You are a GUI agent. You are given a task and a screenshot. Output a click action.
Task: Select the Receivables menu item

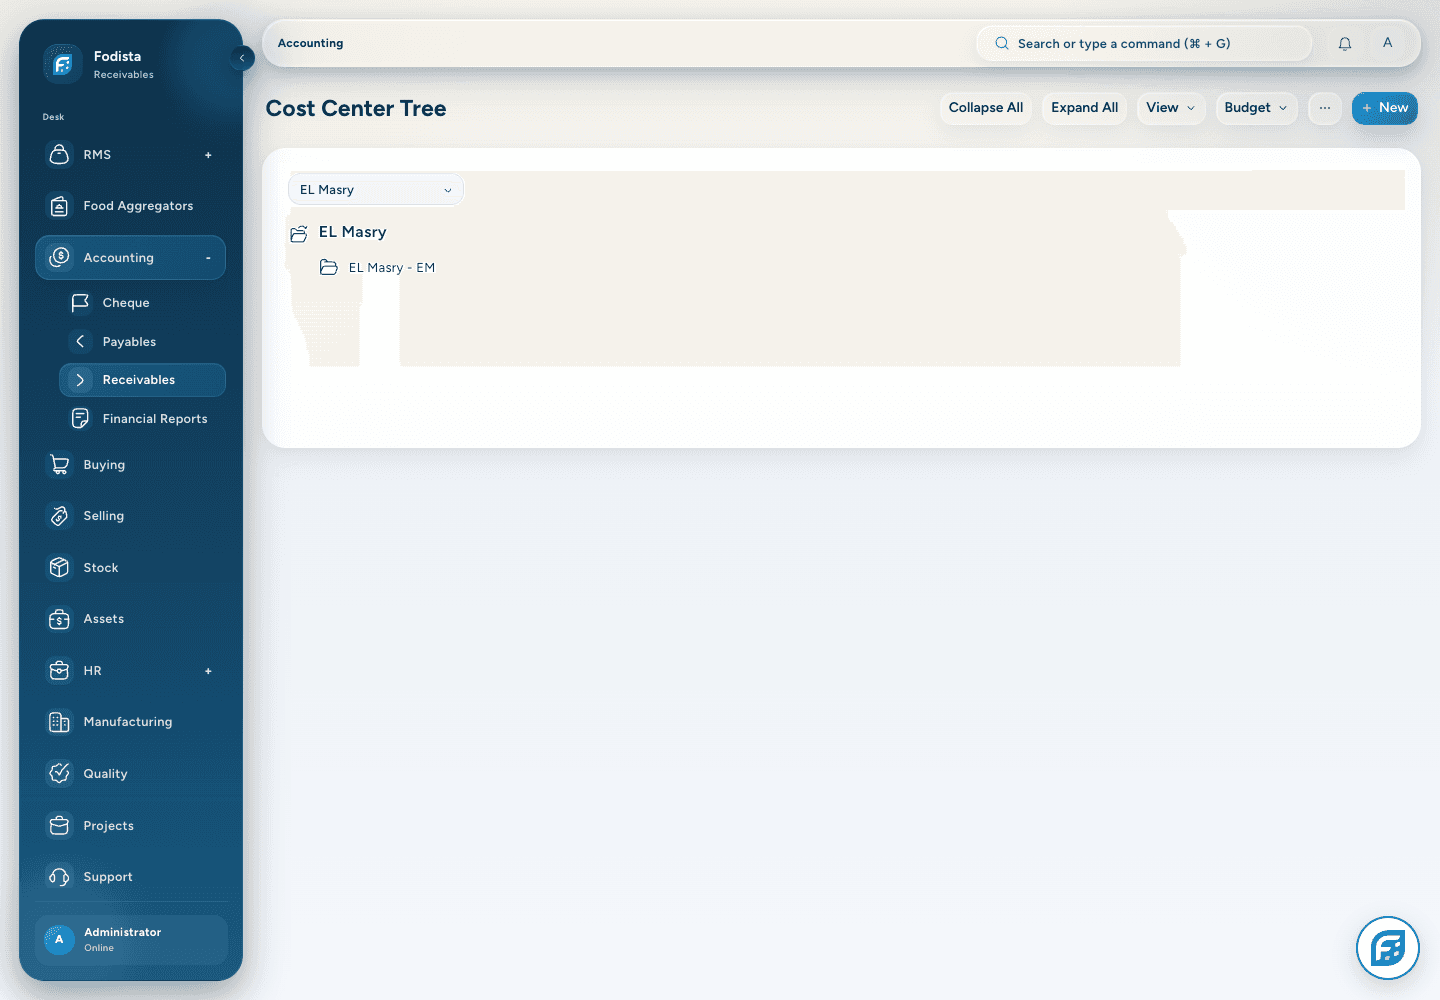pos(142,380)
